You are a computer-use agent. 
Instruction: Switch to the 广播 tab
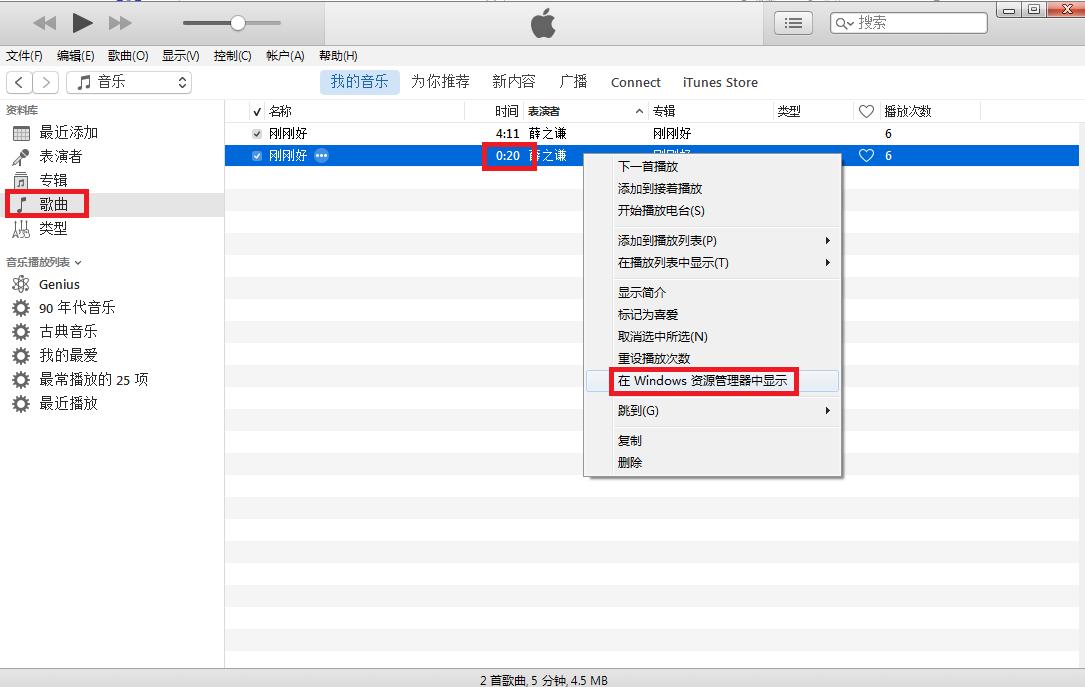[572, 82]
